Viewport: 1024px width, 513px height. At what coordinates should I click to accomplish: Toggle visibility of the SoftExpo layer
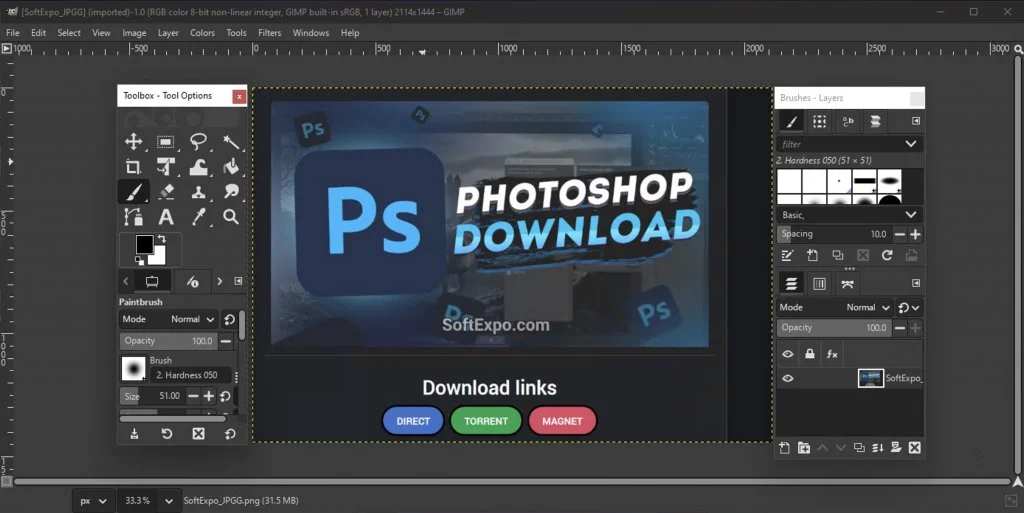tap(788, 379)
